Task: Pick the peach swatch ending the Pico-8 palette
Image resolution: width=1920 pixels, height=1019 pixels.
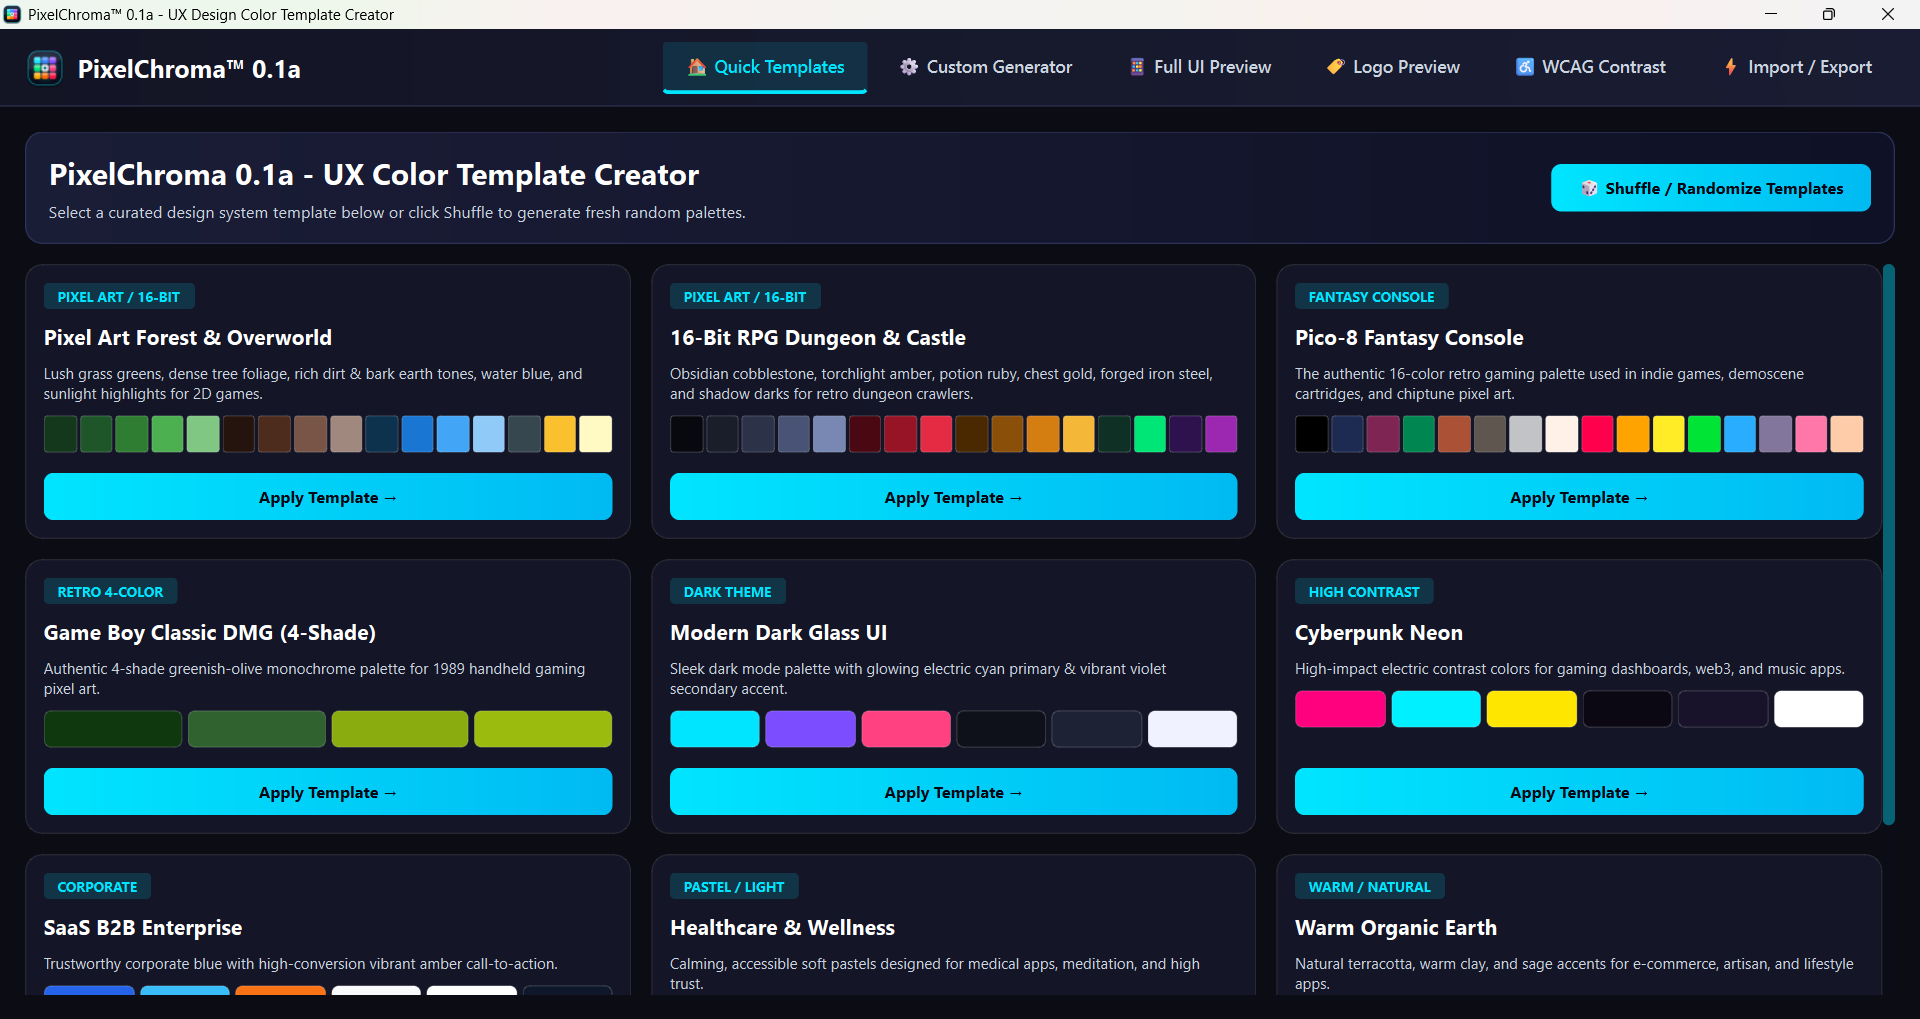Action: click(x=1846, y=434)
